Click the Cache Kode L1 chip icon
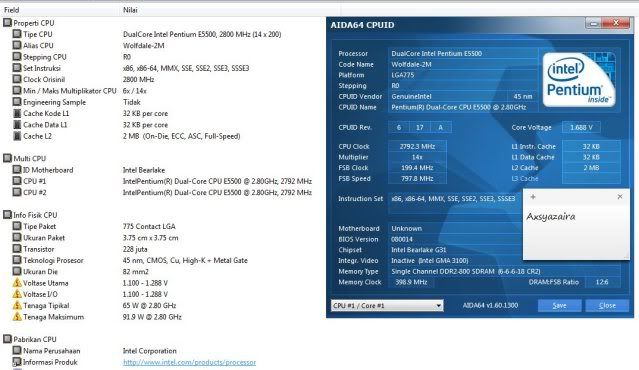The width and height of the screenshot is (639, 370). tap(17, 113)
